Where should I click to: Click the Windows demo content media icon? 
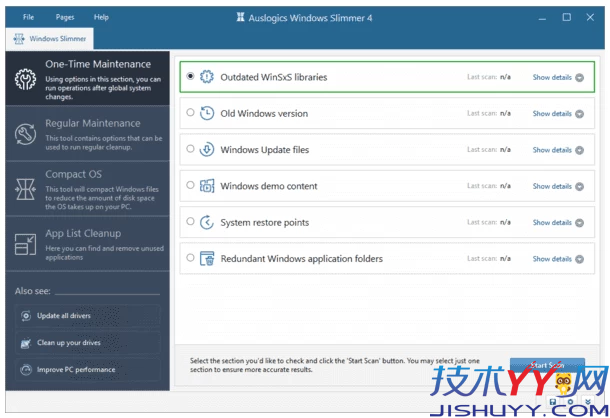click(x=207, y=186)
